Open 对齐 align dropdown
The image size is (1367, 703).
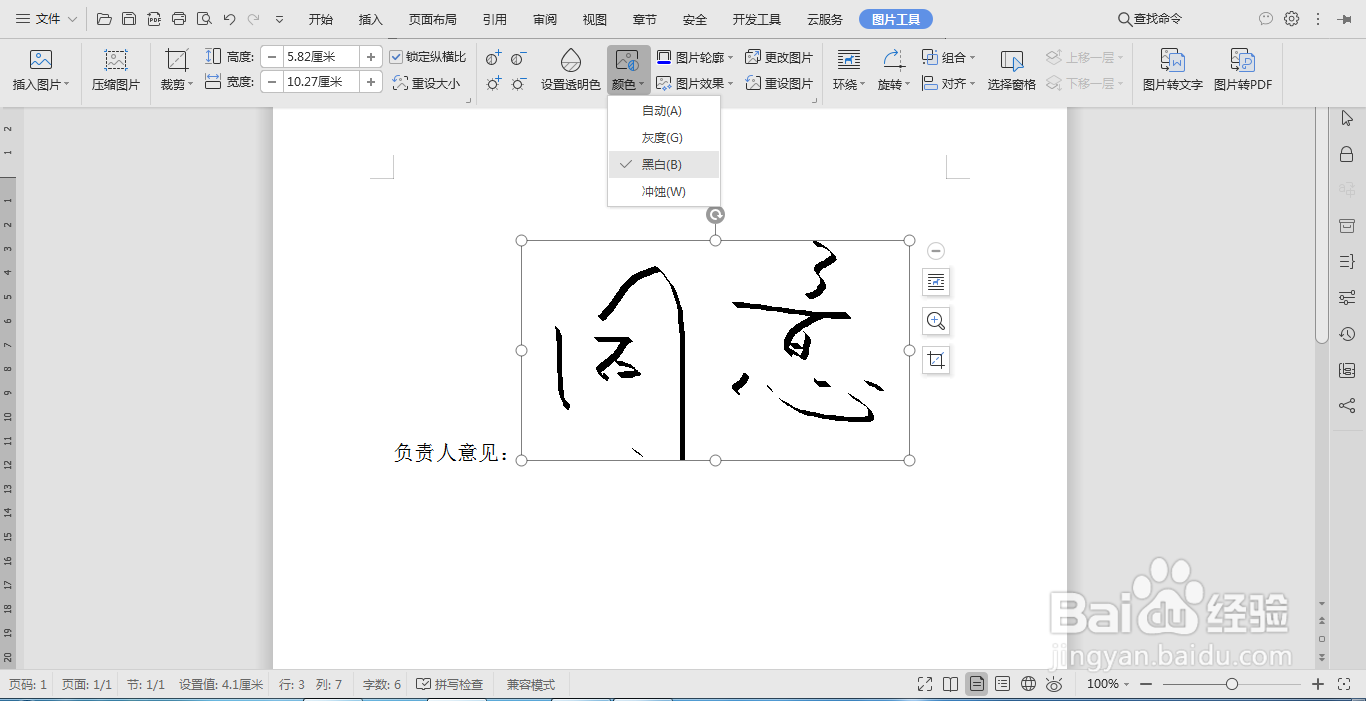tap(948, 84)
